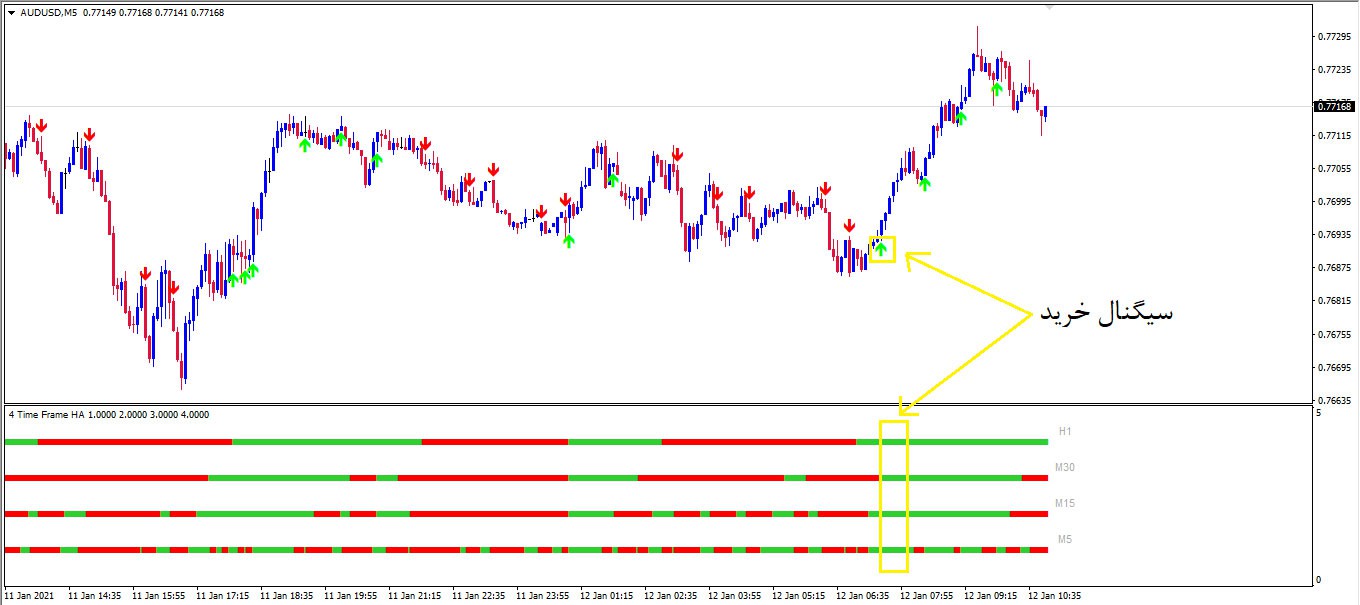The height and width of the screenshot is (605, 1360).
Task: Click the 11 Jan 15:55 time label
Action: click(159, 595)
